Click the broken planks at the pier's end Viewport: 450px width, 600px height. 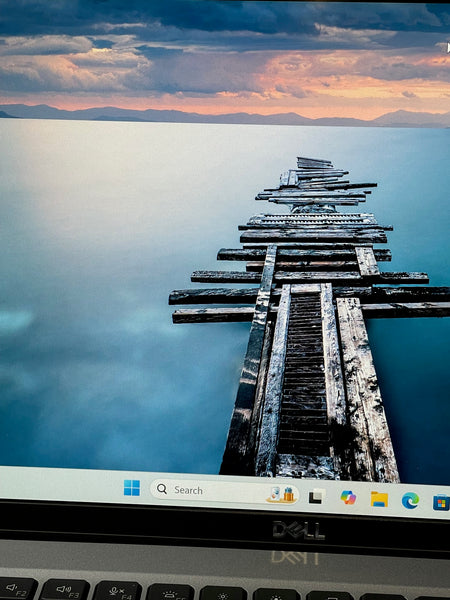pos(317,184)
